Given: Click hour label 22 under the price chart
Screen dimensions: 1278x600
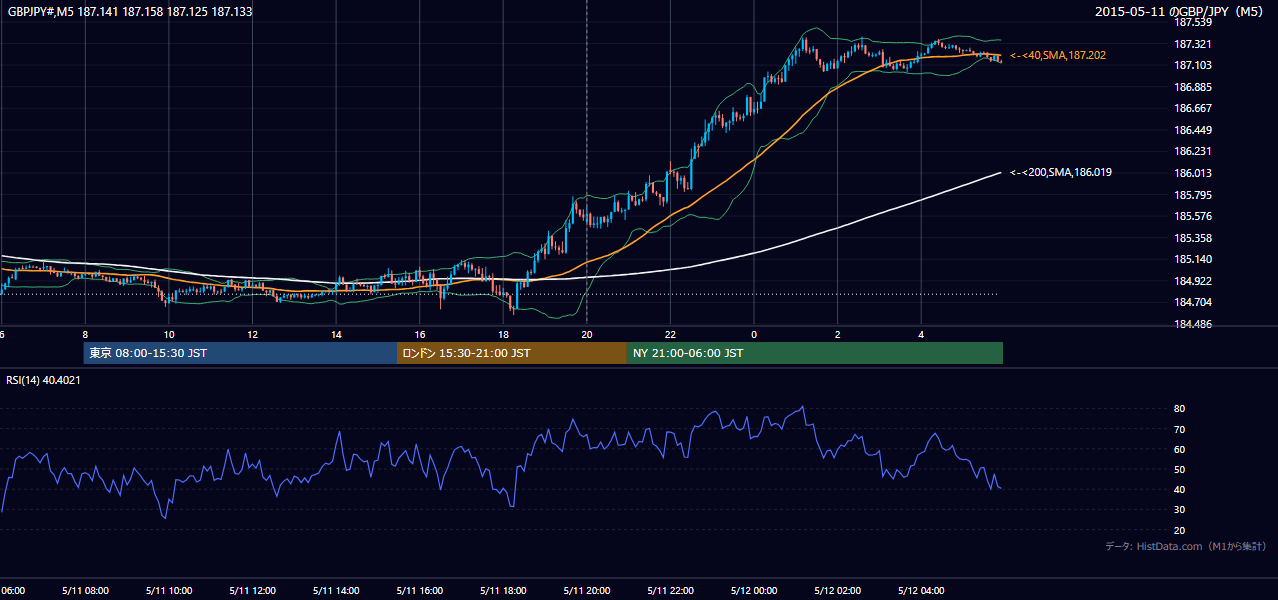Looking at the screenshot, I should point(670,334).
